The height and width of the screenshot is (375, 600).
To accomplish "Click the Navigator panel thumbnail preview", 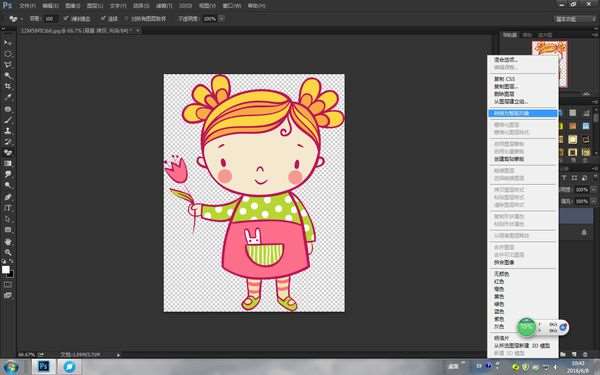I will (x=549, y=64).
